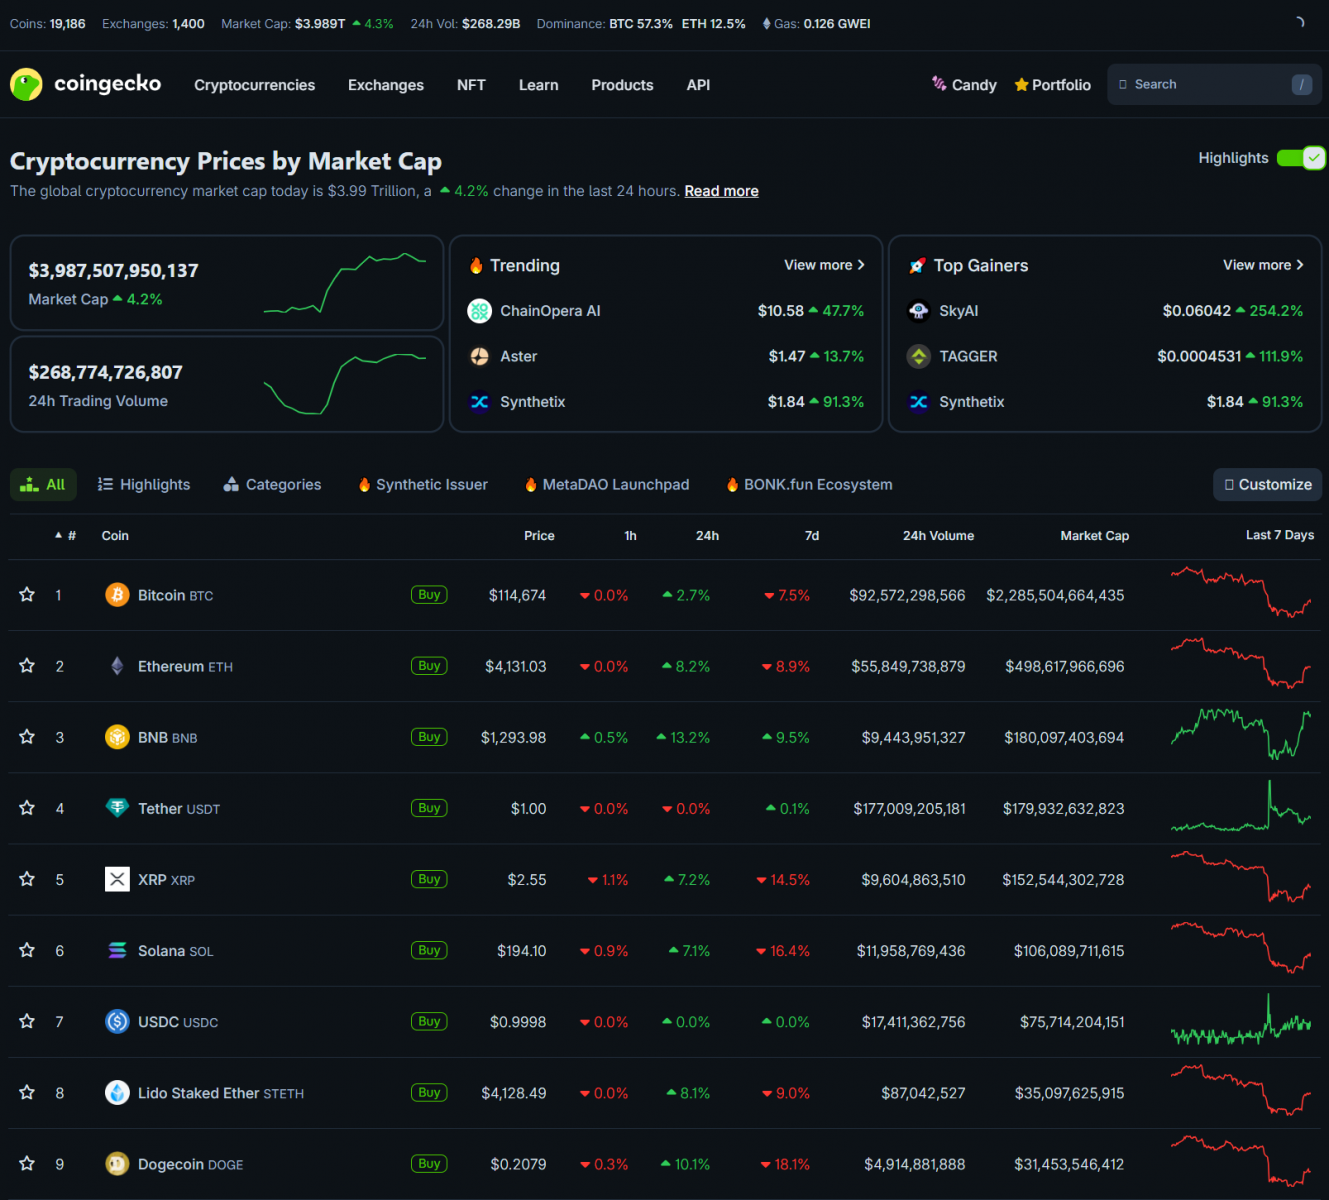
Task: Click the SkyAI top gainer icon
Action: (x=918, y=311)
